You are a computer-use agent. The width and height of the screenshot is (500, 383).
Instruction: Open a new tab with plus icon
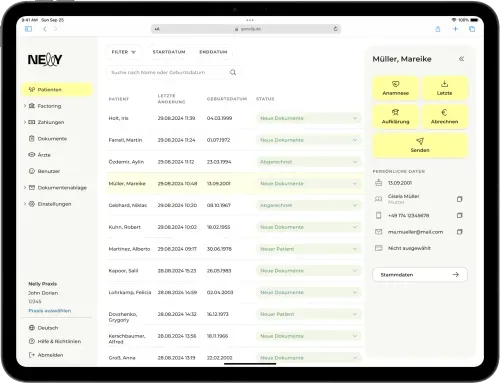click(455, 29)
